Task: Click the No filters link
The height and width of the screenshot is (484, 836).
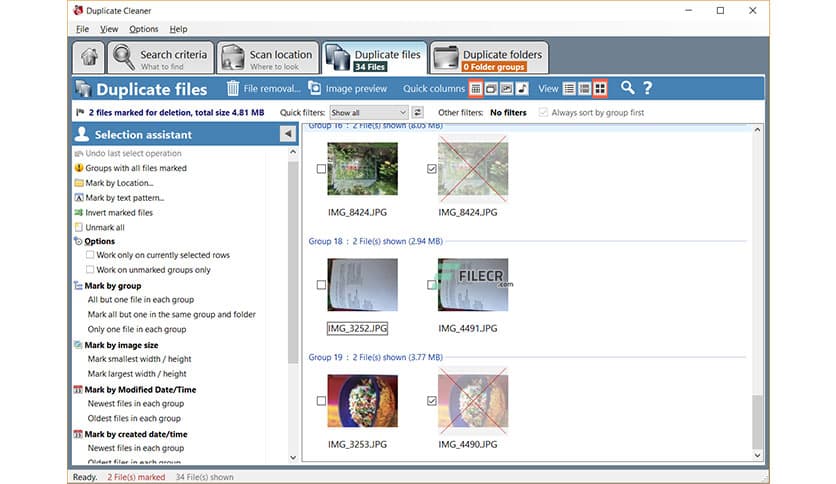Action: pyautogui.click(x=508, y=112)
